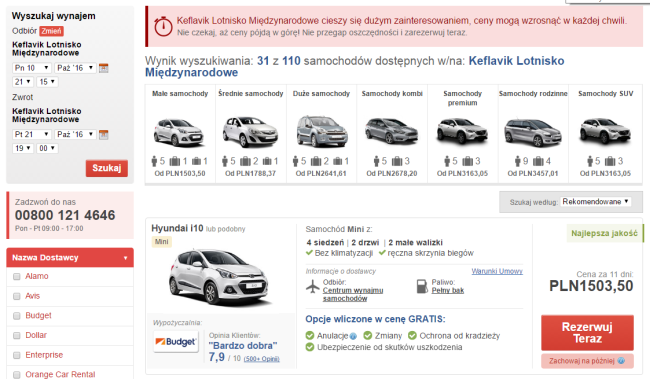650x379 pixels.
Task: Select the Samochody SUV category tab
Action: pos(606,134)
